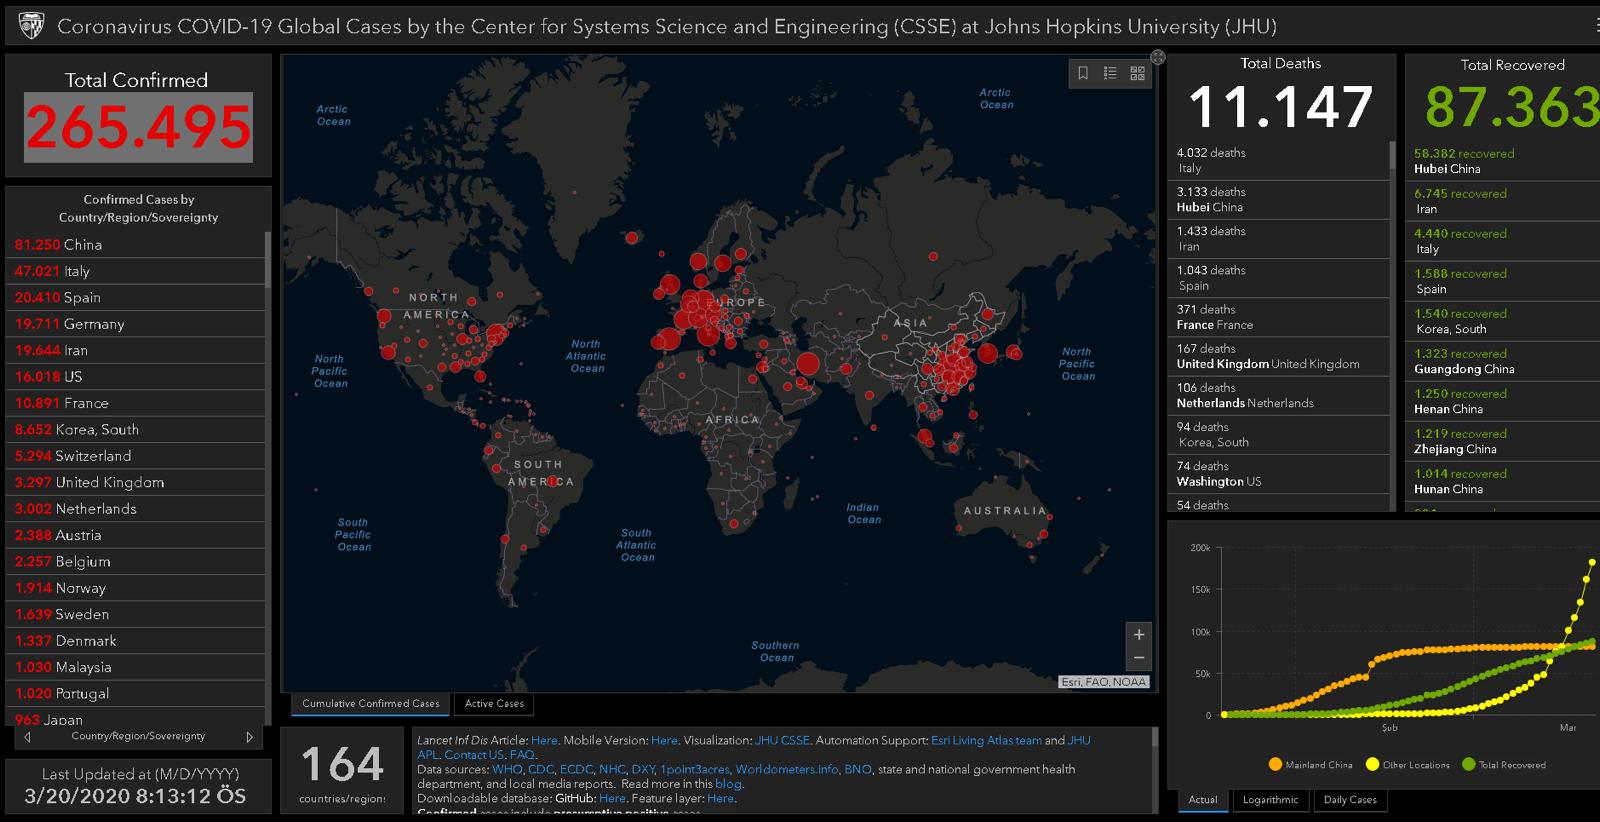1600x822 pixels.
Task: Select Iran 19.644 in confirmed list
Action: pyautogui.click(x=135, y=350)
